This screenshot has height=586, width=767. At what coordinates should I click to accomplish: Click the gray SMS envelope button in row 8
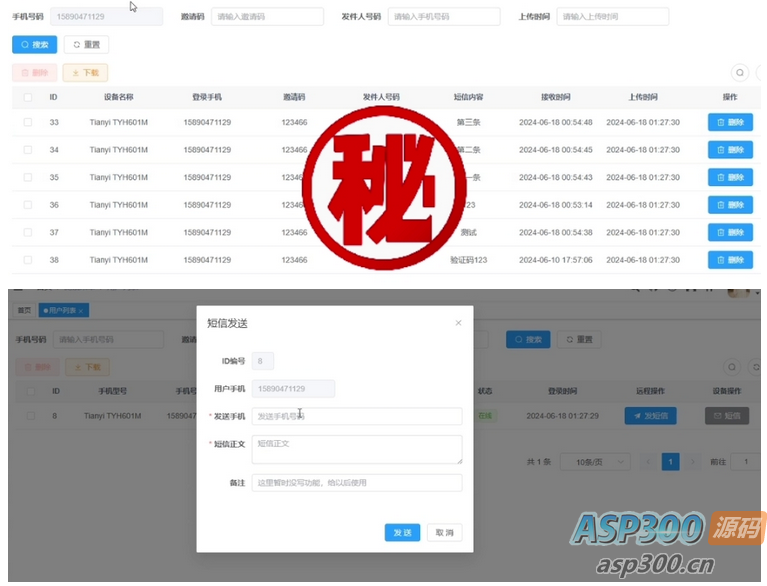point(726,416)
